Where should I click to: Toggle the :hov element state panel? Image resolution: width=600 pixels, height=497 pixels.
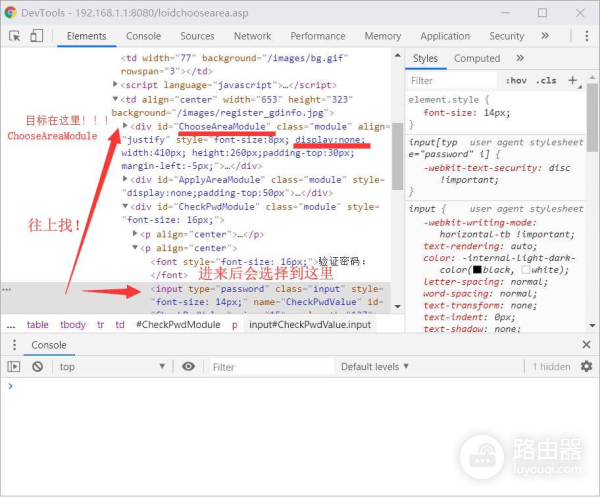516,80
